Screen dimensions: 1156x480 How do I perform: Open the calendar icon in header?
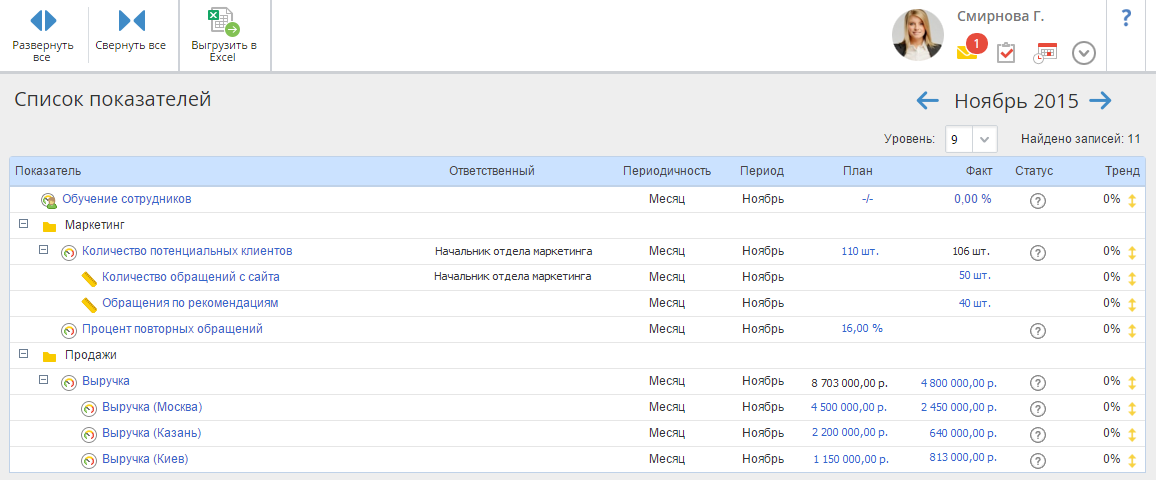[1045, 53]
